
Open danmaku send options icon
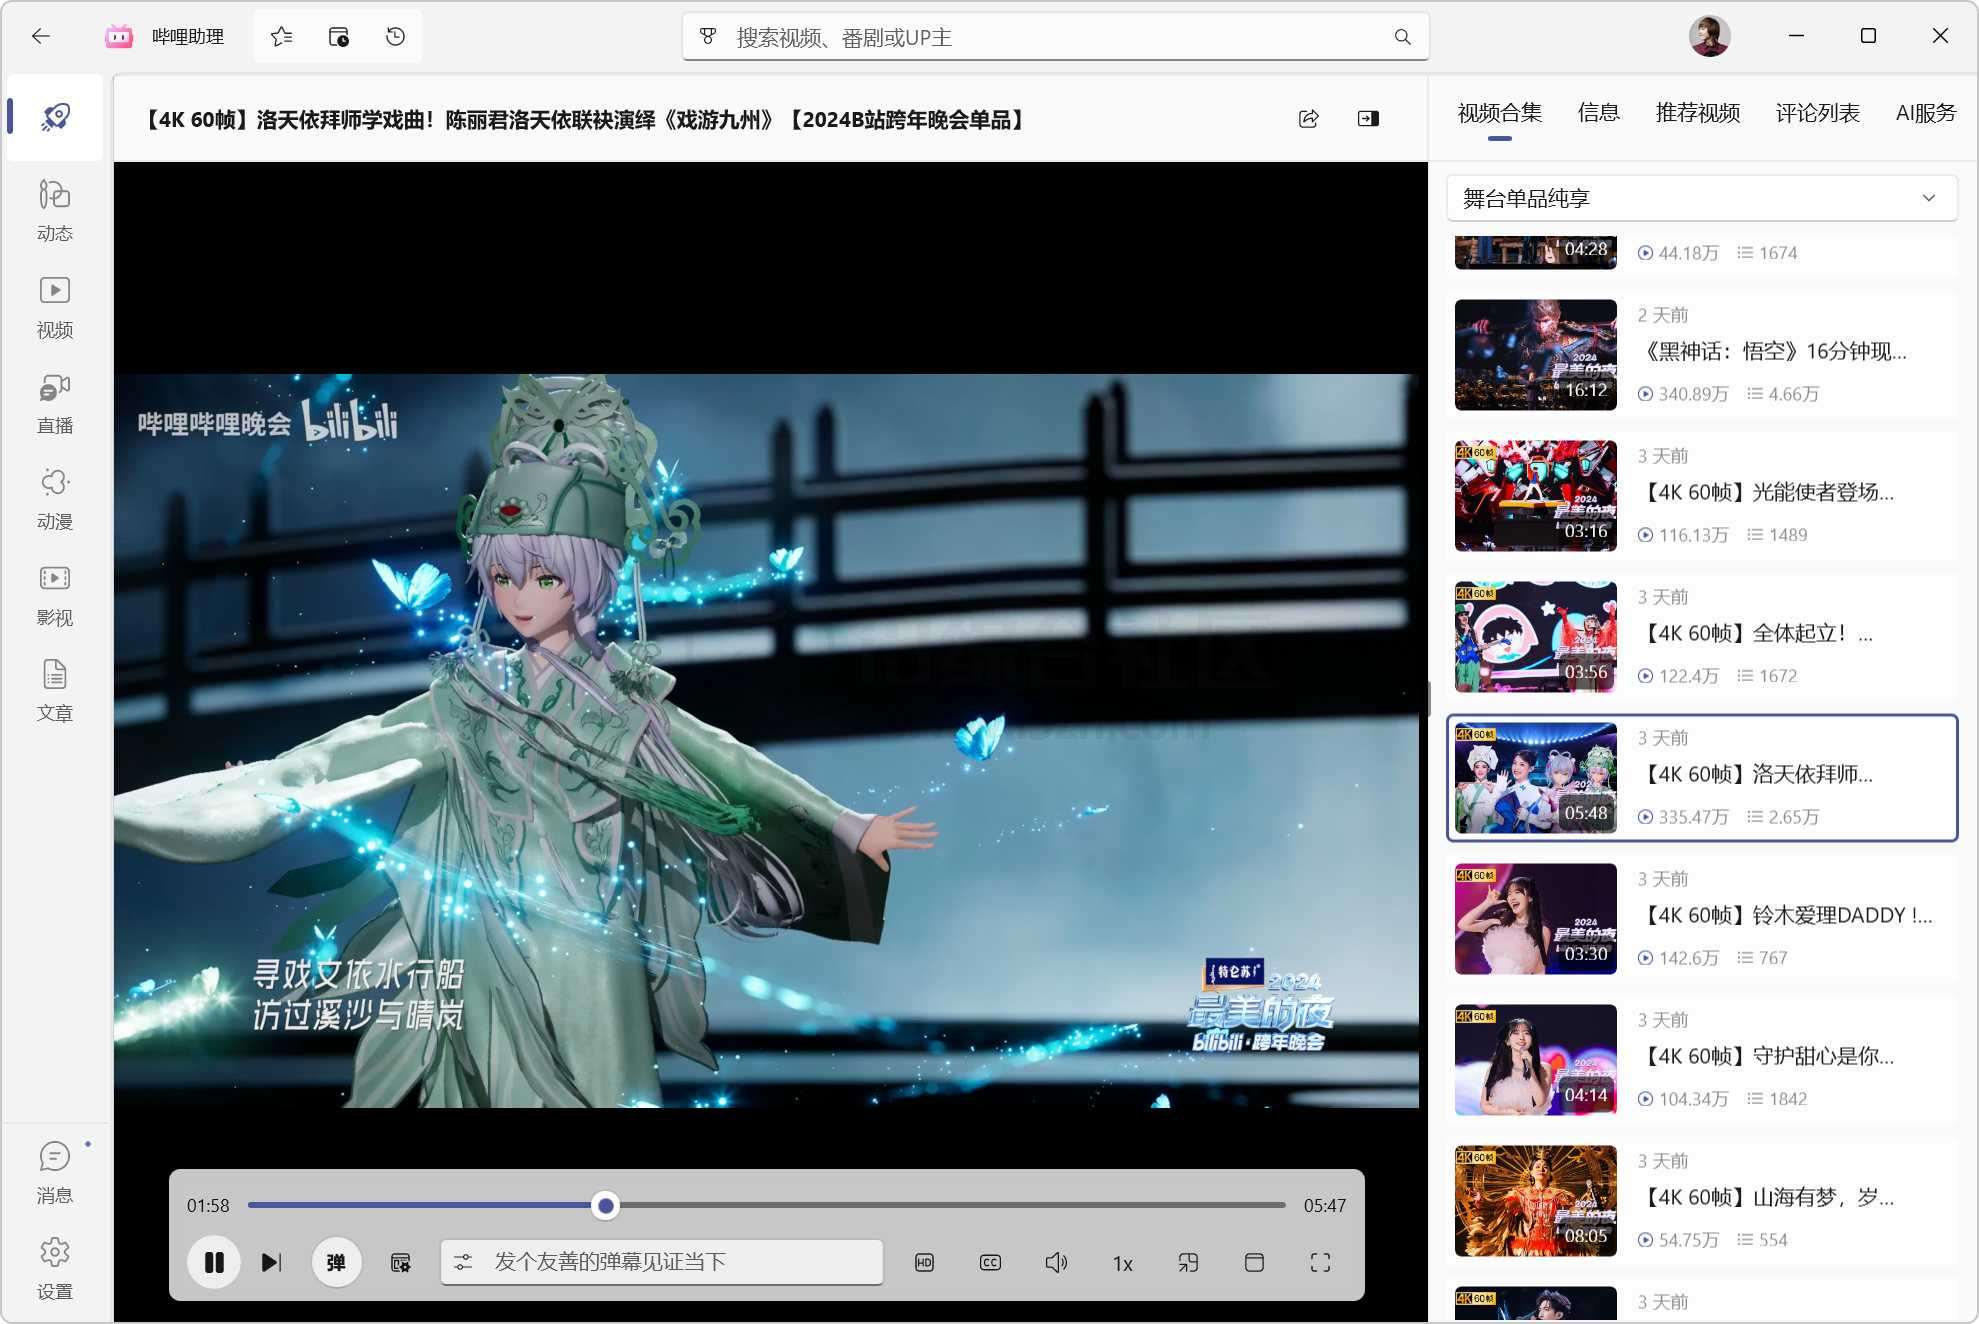click(463, 1262)
